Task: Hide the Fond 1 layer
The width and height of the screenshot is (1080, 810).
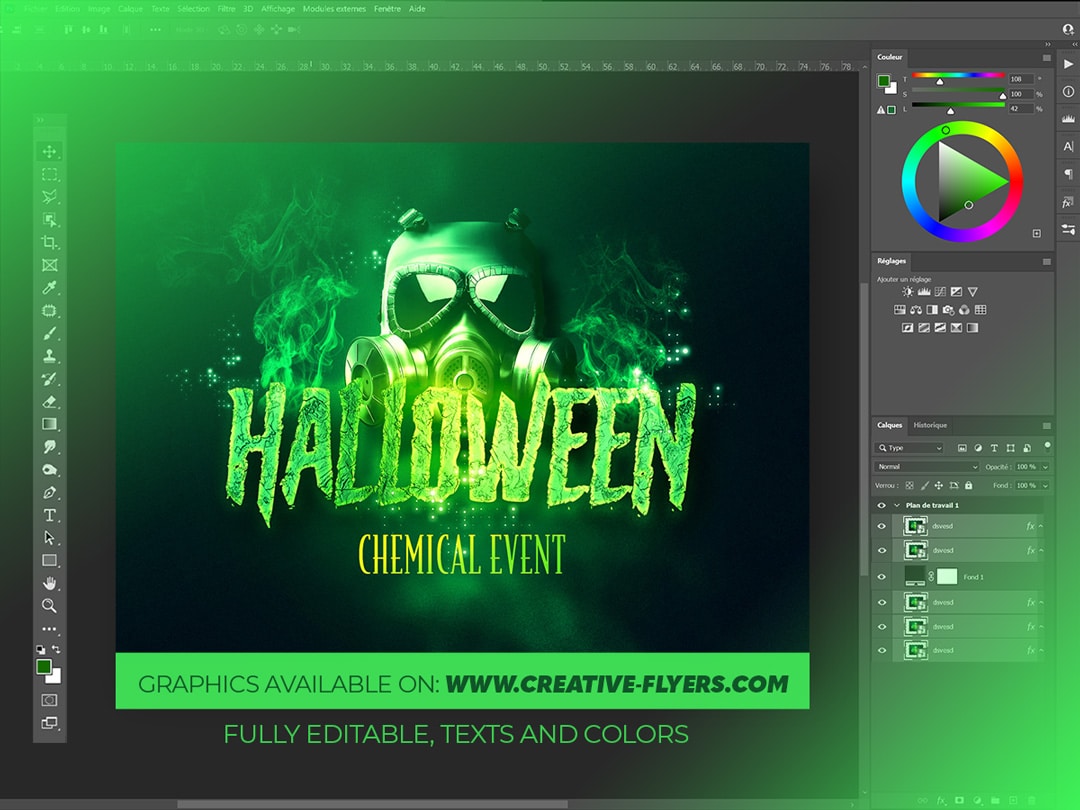Action: click(x=881, y=577)
